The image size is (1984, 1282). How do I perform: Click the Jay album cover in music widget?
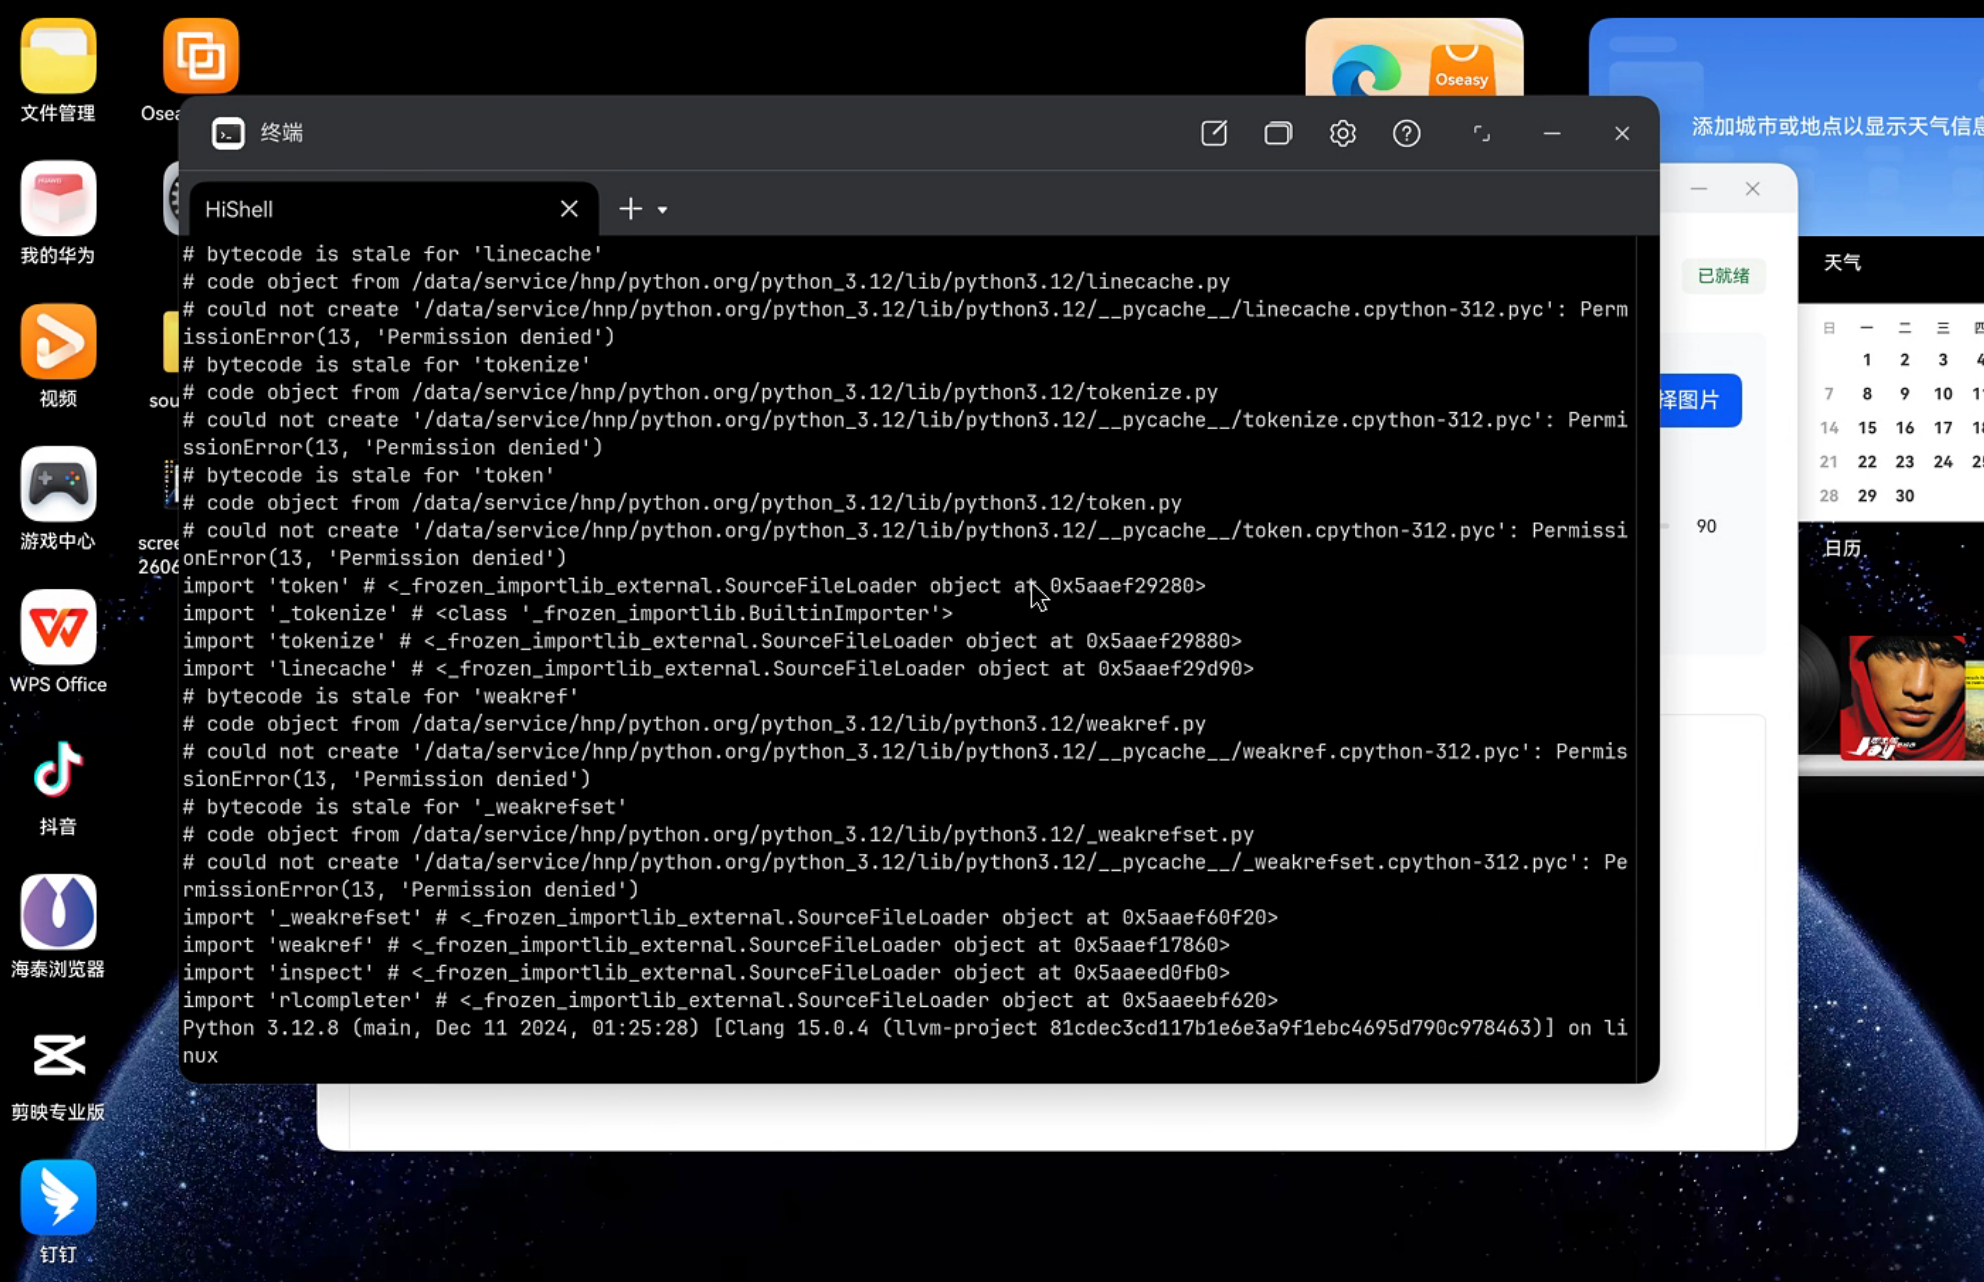(x=1902, y=697)
